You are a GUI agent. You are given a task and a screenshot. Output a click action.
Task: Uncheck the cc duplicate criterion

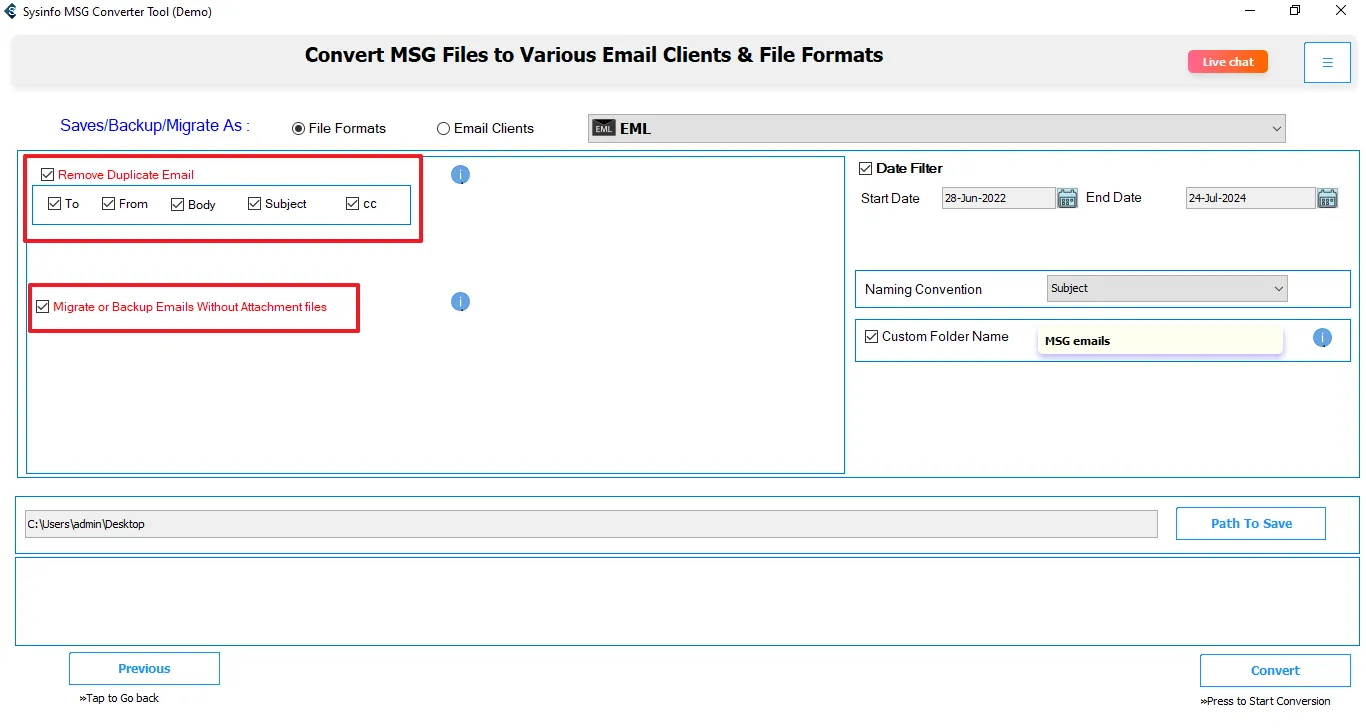coord(352,204)
